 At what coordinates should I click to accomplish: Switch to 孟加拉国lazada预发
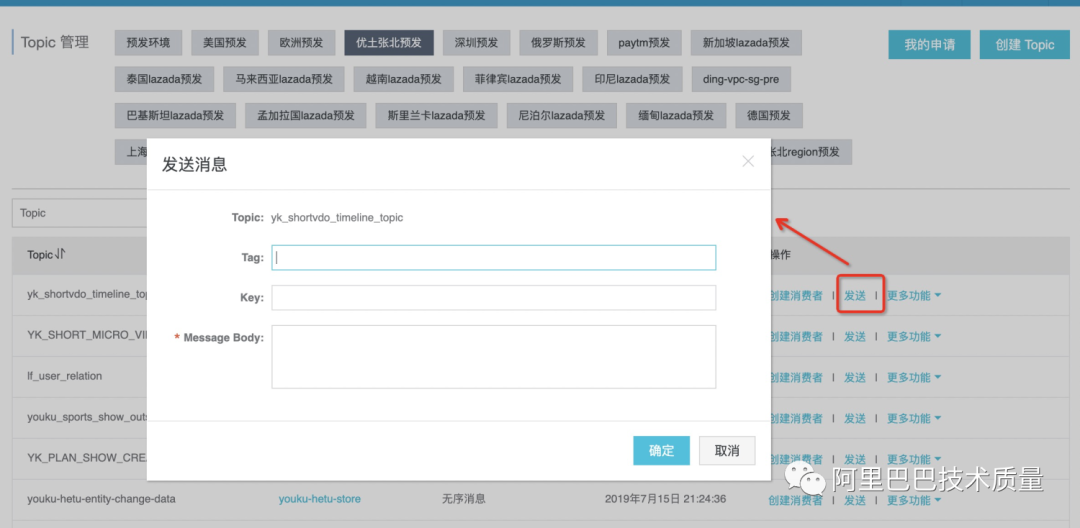(x=306, y=116)
